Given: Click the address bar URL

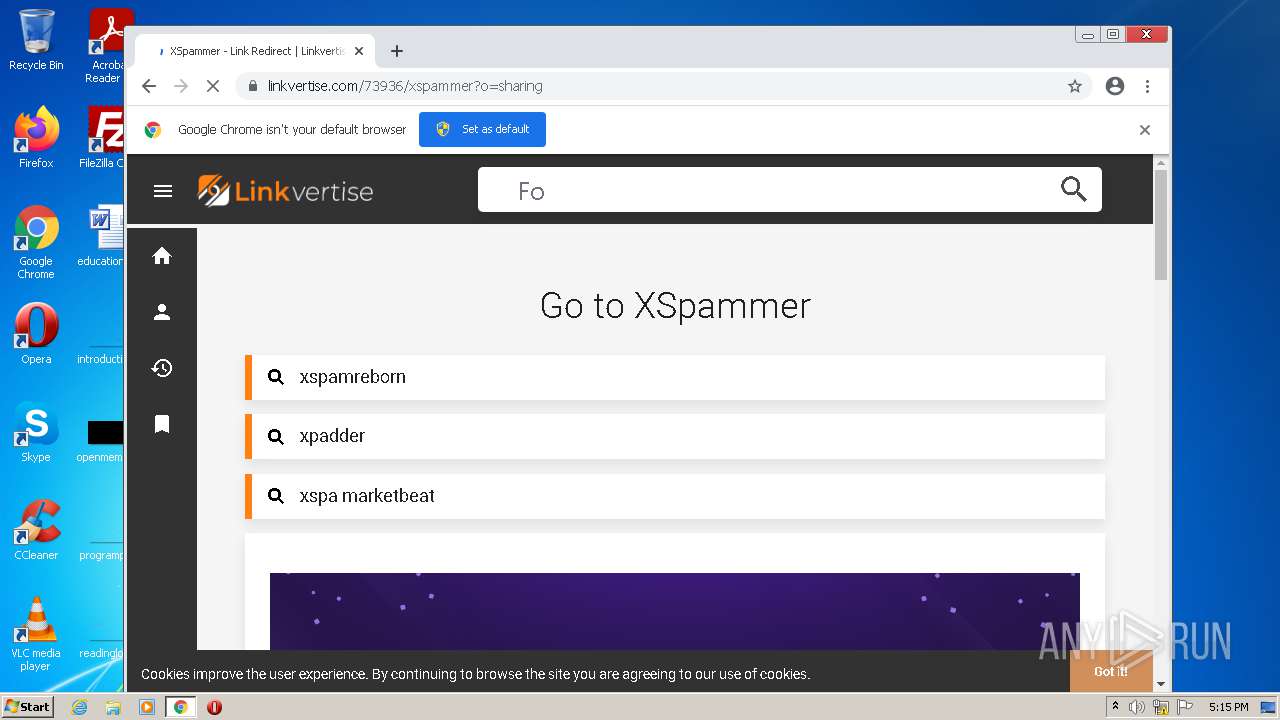Looking at the screenshot, I should click(x=405, y=86).
